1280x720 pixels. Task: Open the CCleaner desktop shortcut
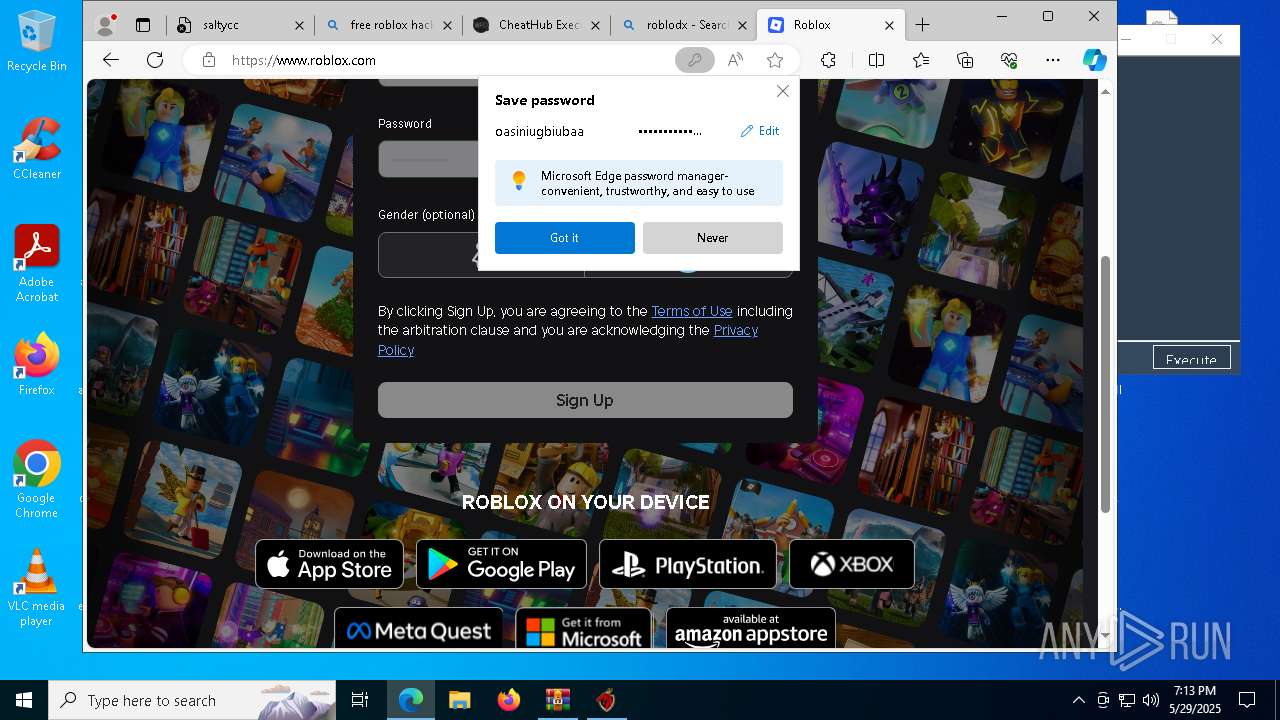point(37,149)
